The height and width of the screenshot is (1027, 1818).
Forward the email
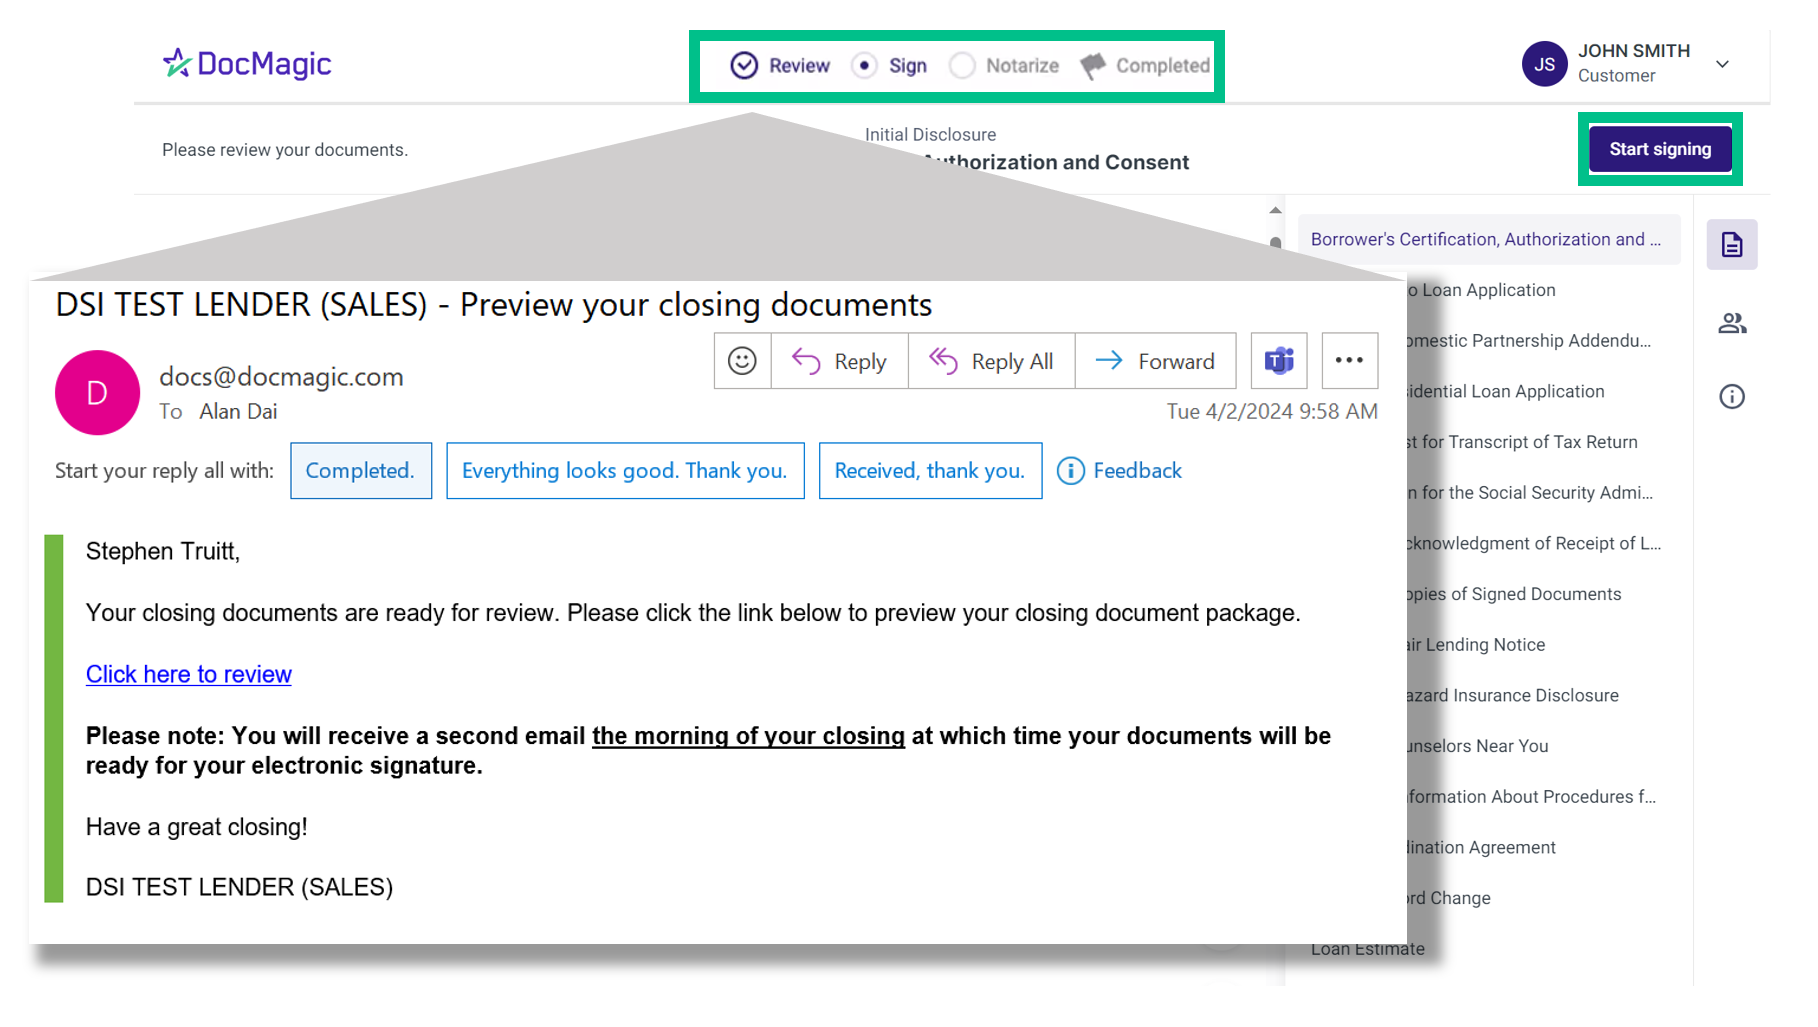[1155, 361]
